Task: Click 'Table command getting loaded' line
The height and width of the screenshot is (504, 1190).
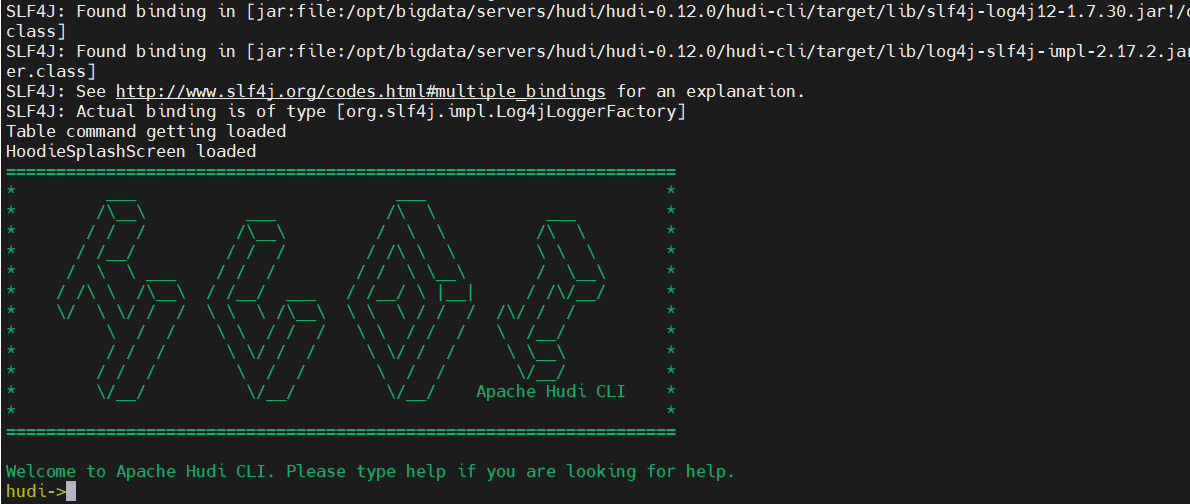Action: coord(146,131)
